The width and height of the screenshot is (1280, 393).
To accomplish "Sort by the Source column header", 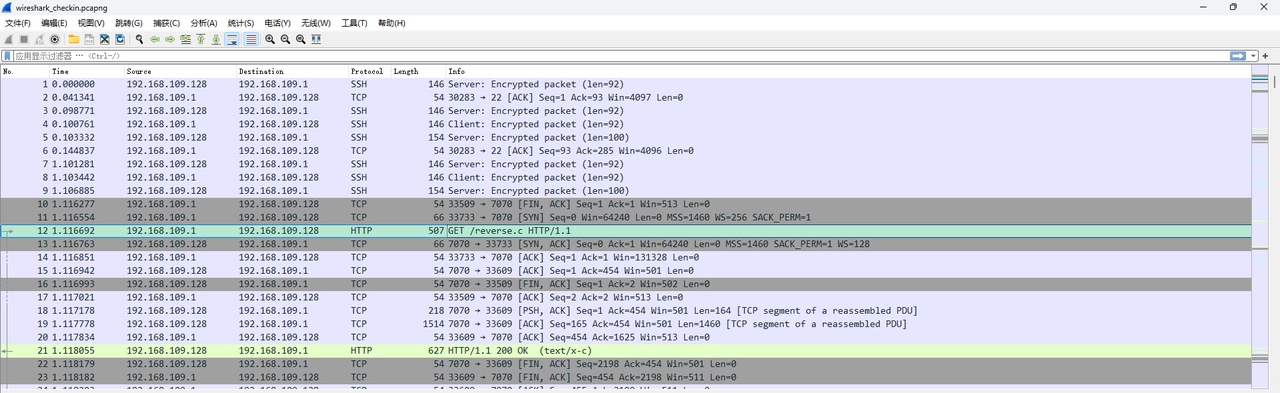I will [180, 72].
